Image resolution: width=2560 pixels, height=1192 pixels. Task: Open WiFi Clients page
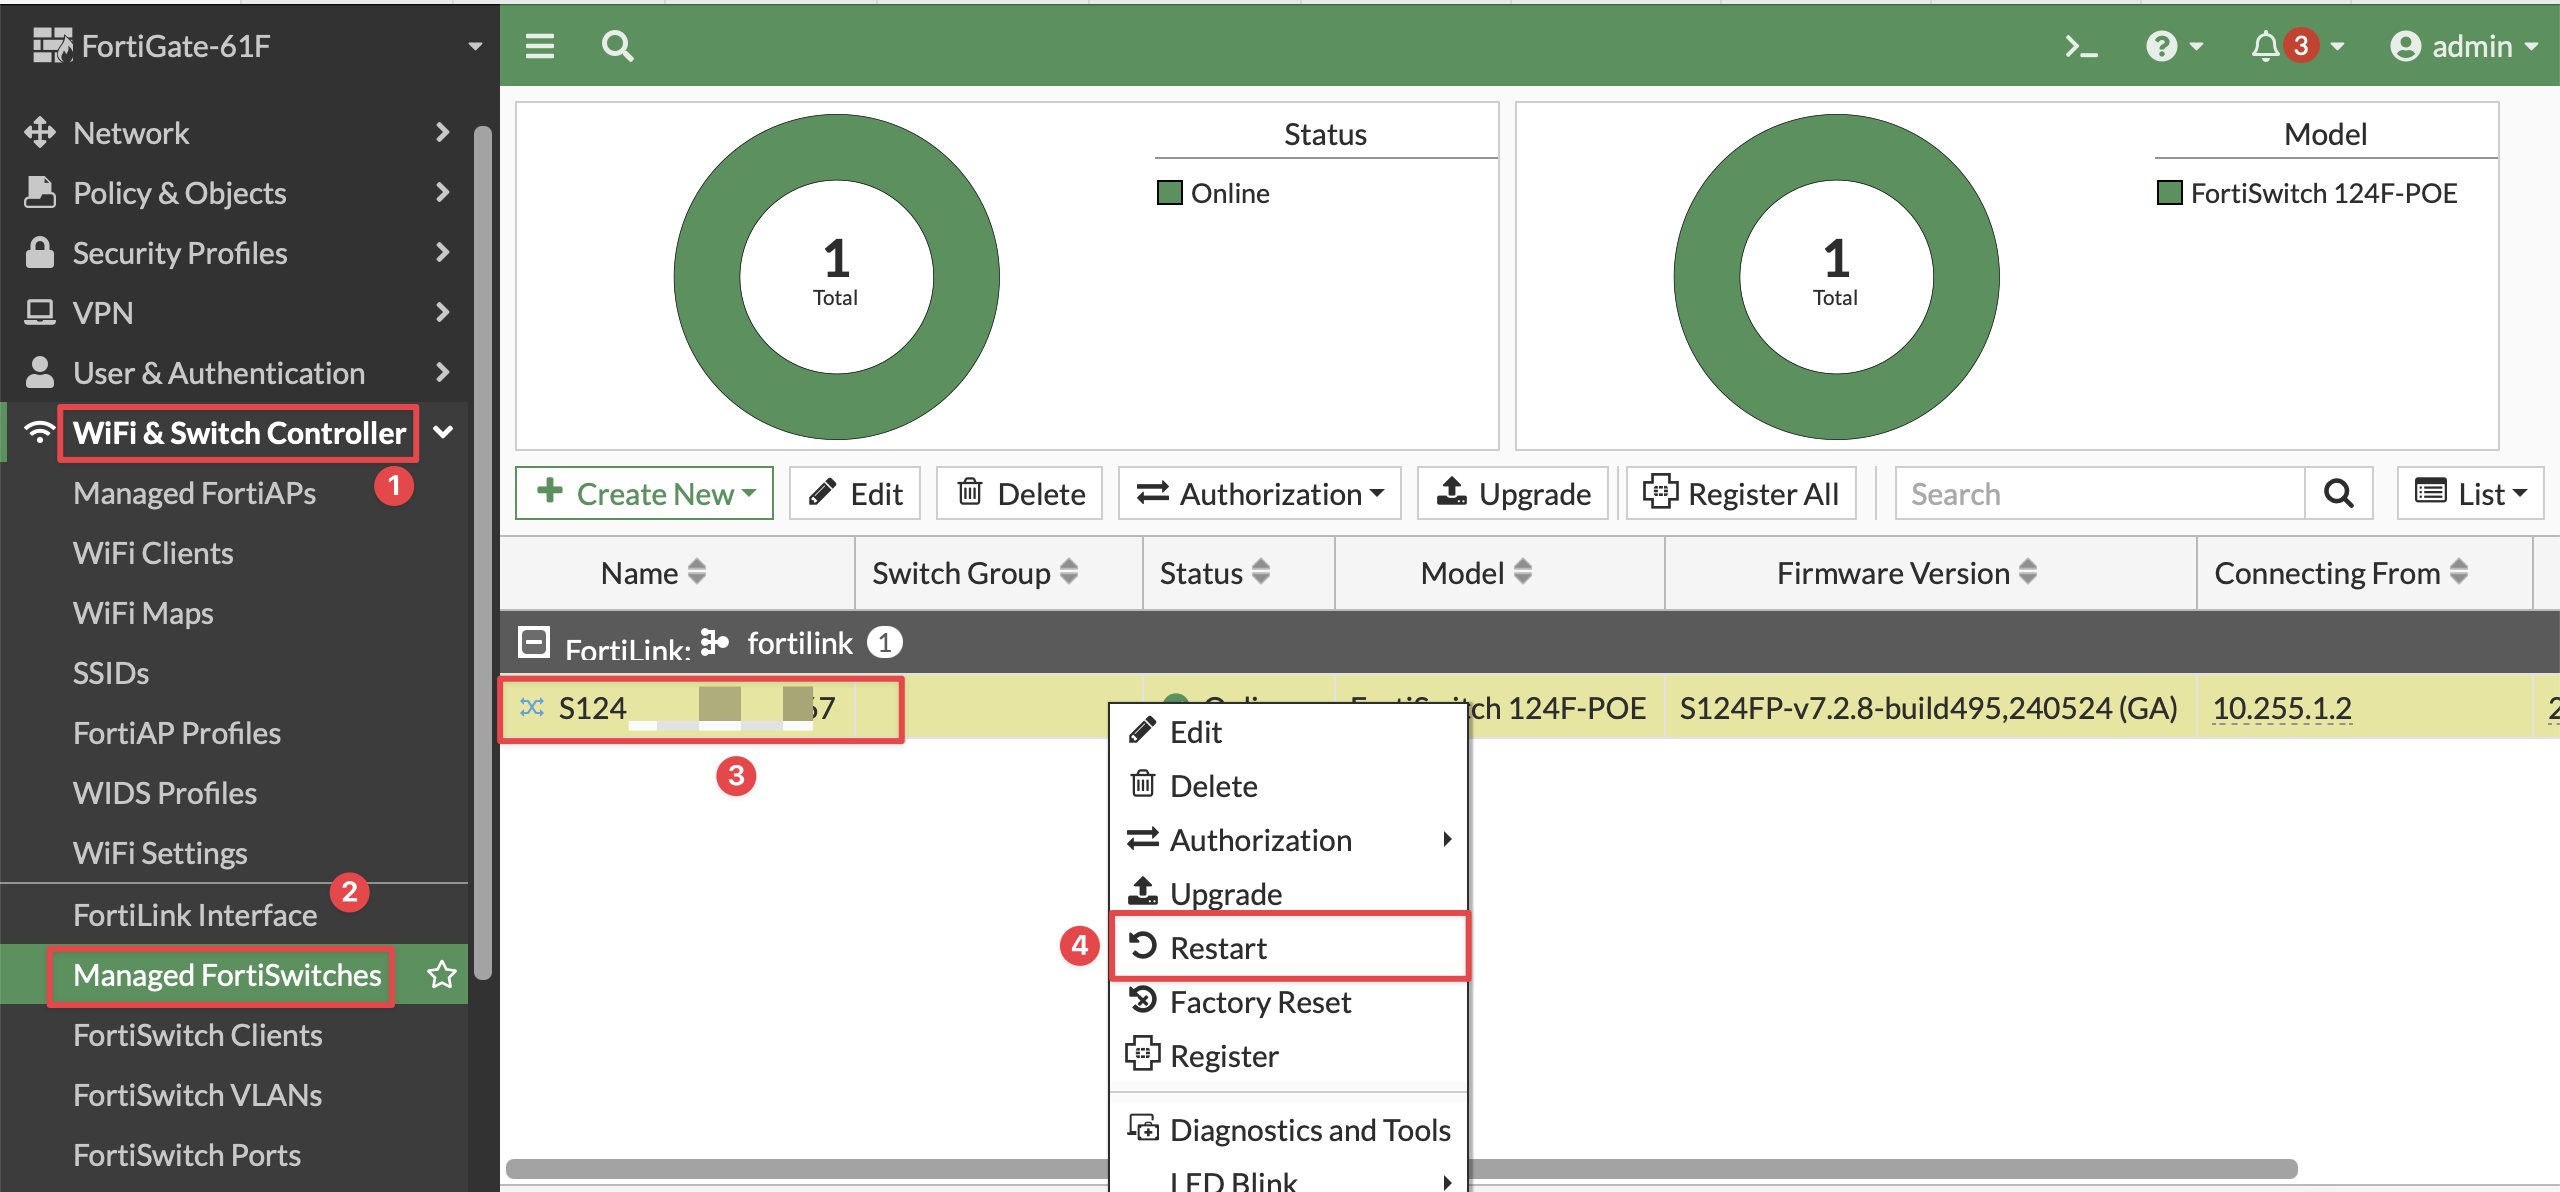pyautogui.click(x=153, y=553)
